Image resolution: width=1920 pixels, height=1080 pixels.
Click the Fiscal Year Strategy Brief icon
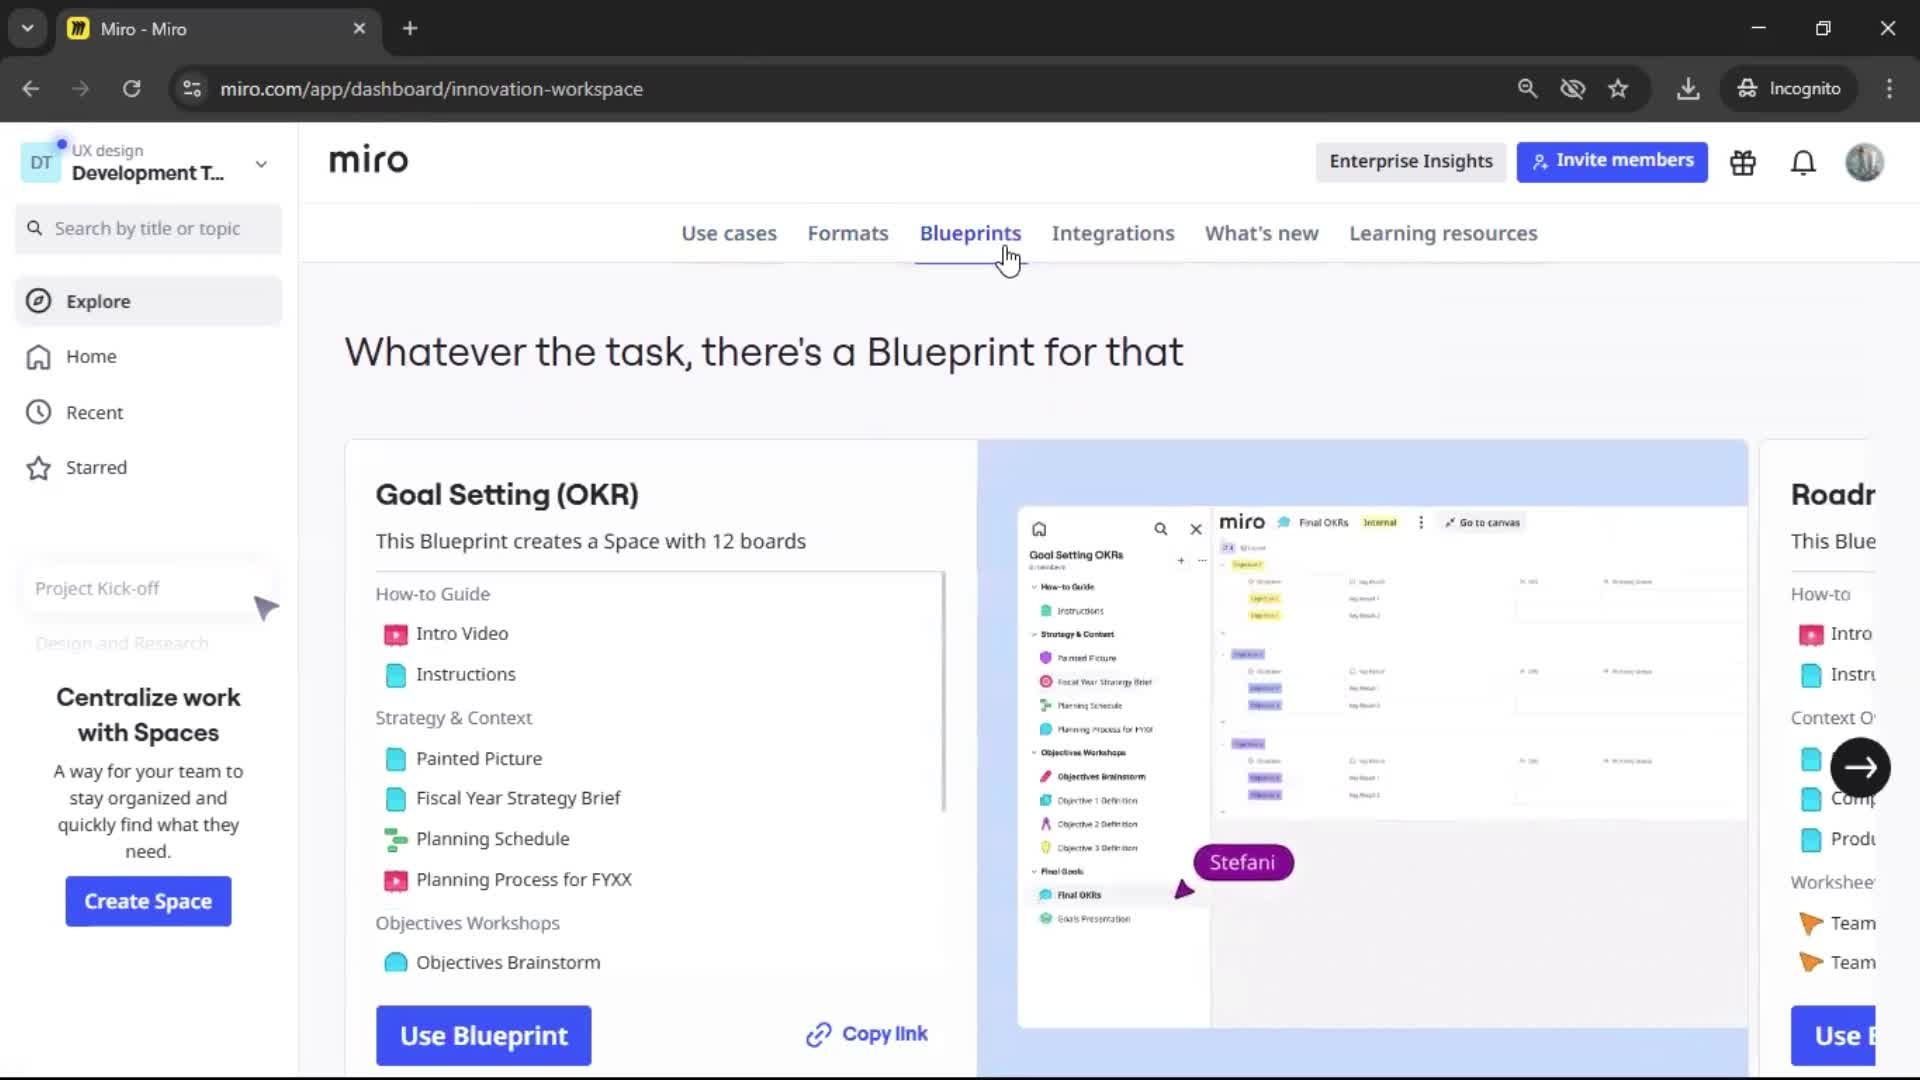(396, 799)
